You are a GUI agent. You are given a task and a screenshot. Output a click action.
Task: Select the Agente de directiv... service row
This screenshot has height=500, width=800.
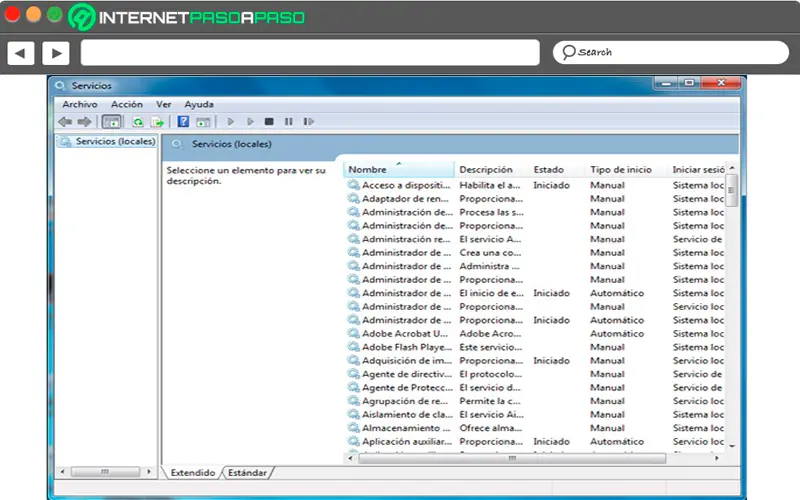coord(536,374)
